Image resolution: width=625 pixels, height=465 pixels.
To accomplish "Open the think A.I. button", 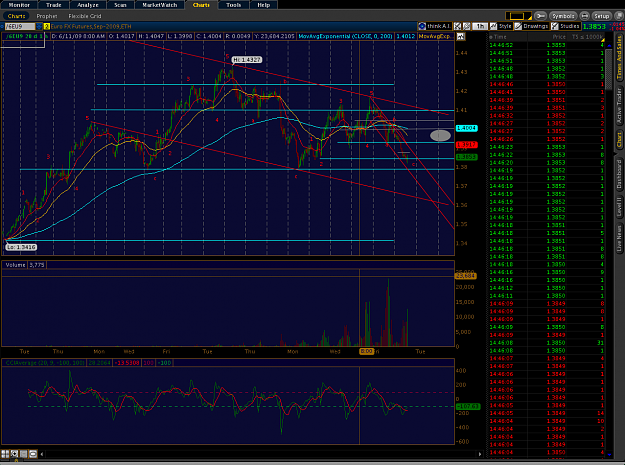I will tap(435, 26).
